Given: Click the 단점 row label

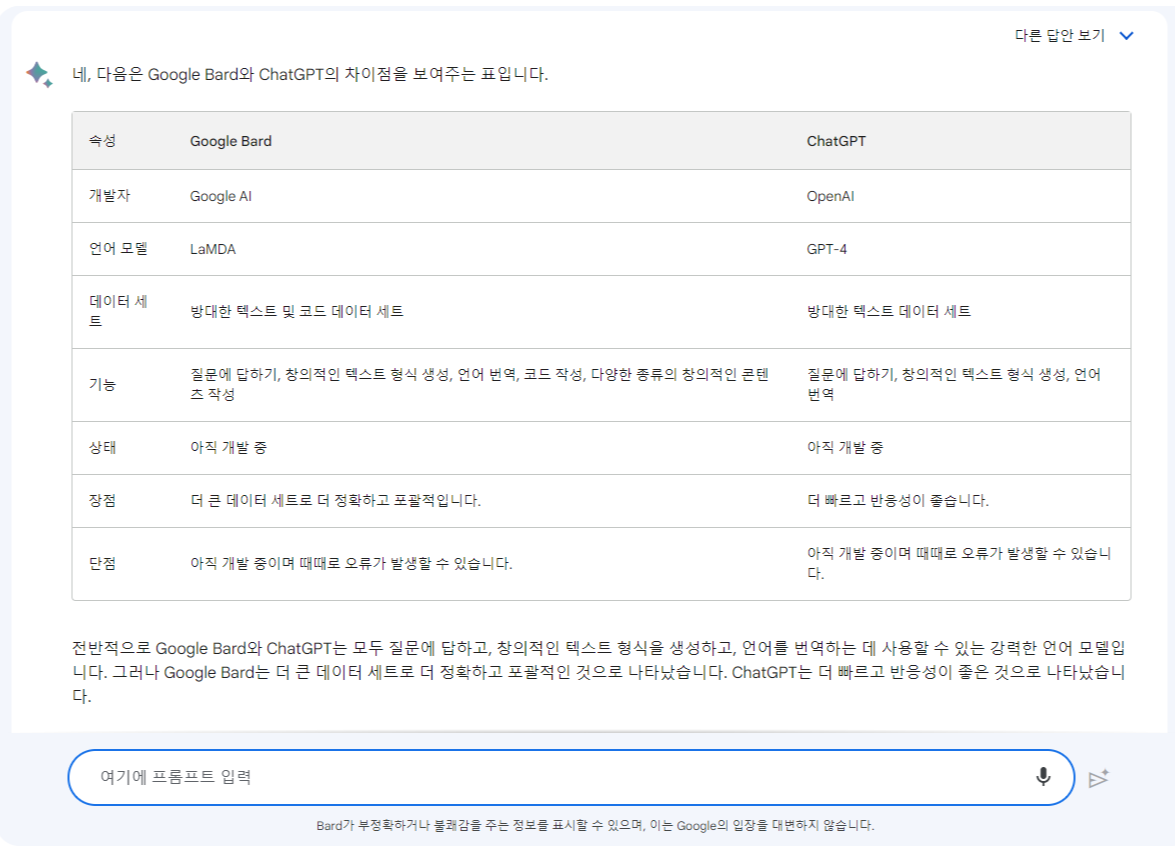Looking at the screenshot, I should click(103, 564).
